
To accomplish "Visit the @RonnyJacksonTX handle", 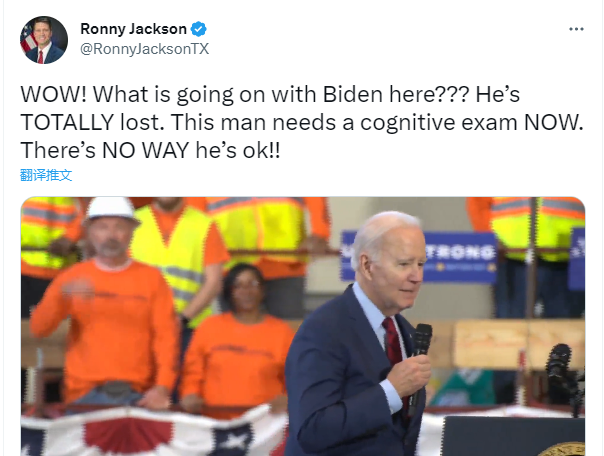I will 144,49.
